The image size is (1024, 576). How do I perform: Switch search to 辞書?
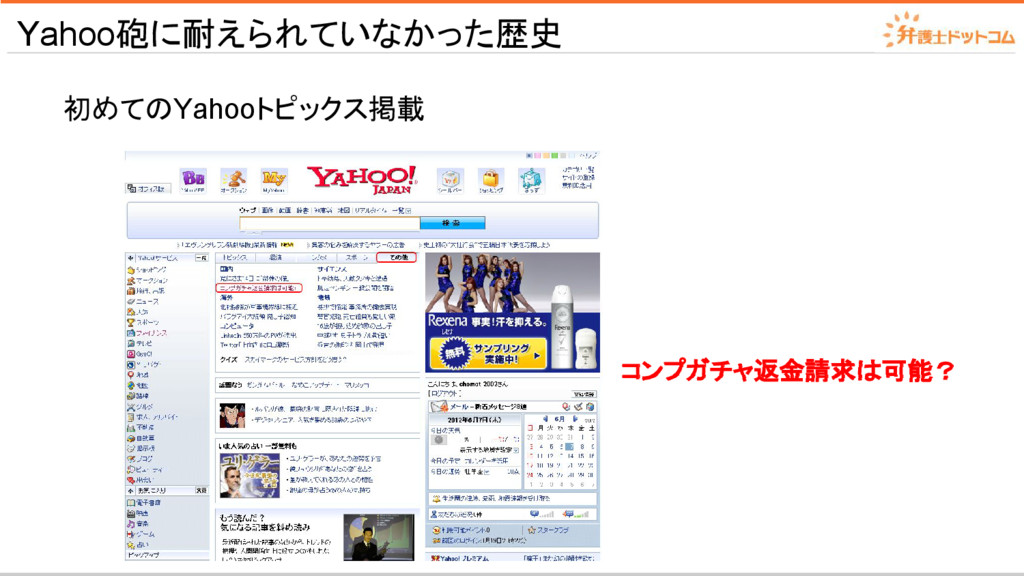pos(302,211)
